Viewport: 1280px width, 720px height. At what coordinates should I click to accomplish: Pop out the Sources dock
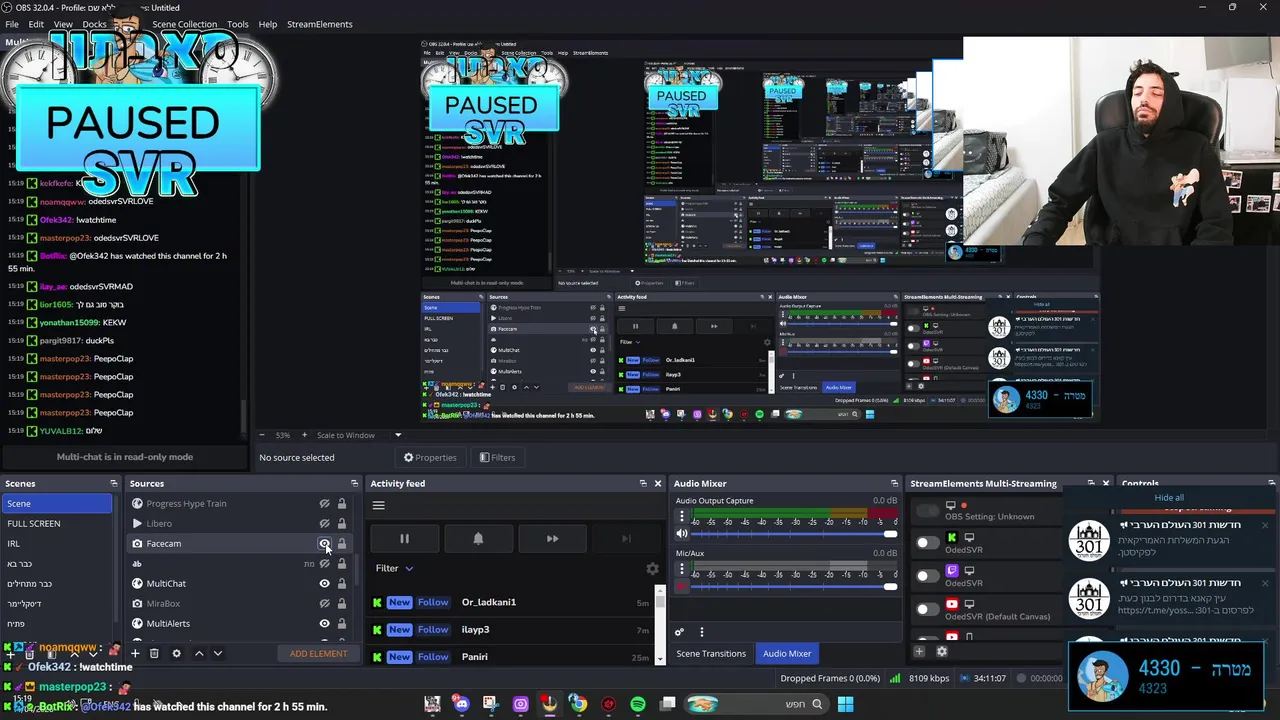point(354,483)
